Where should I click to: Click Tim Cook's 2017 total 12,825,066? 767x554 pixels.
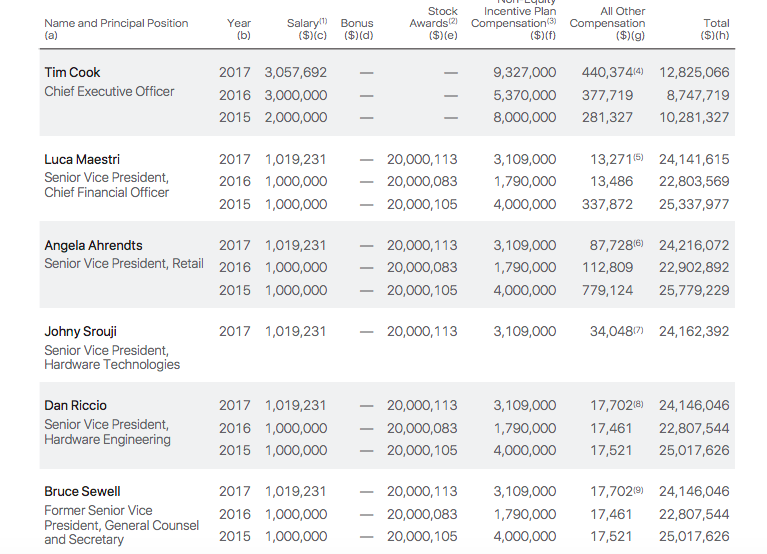(x=694, y=73)
